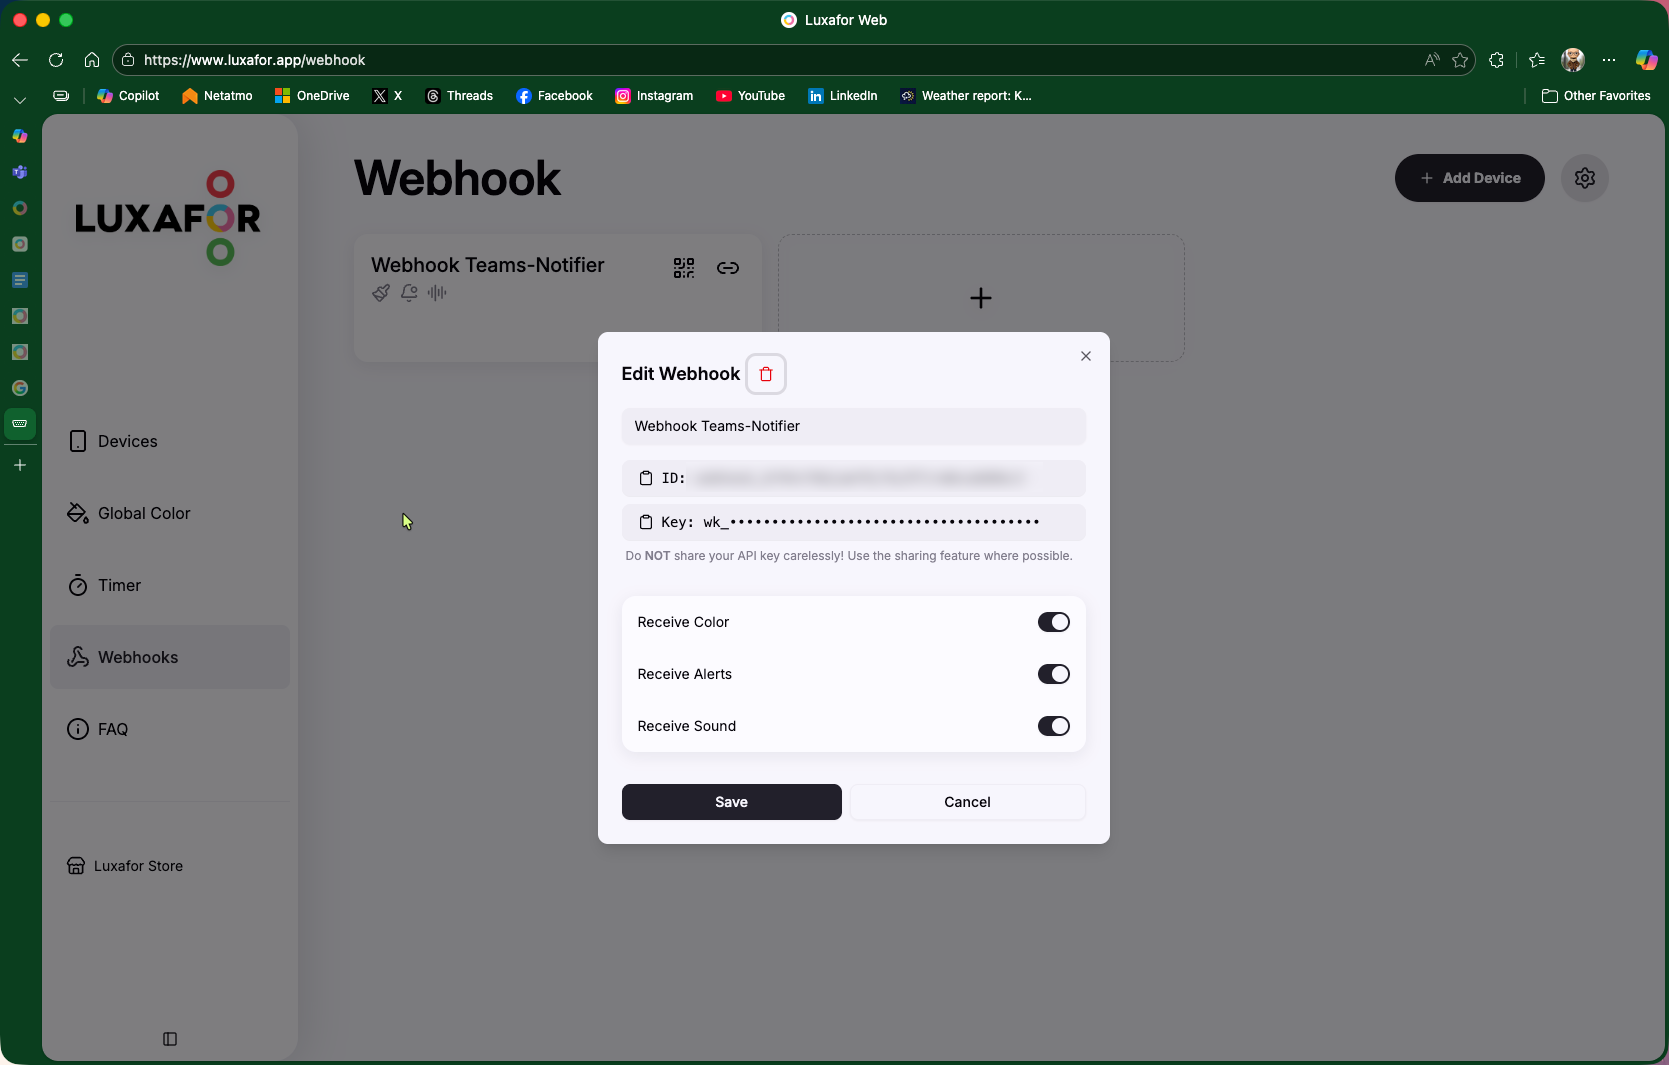Toggle Receive Sound off
1669x1065 pixels.
click(1053, 726)
